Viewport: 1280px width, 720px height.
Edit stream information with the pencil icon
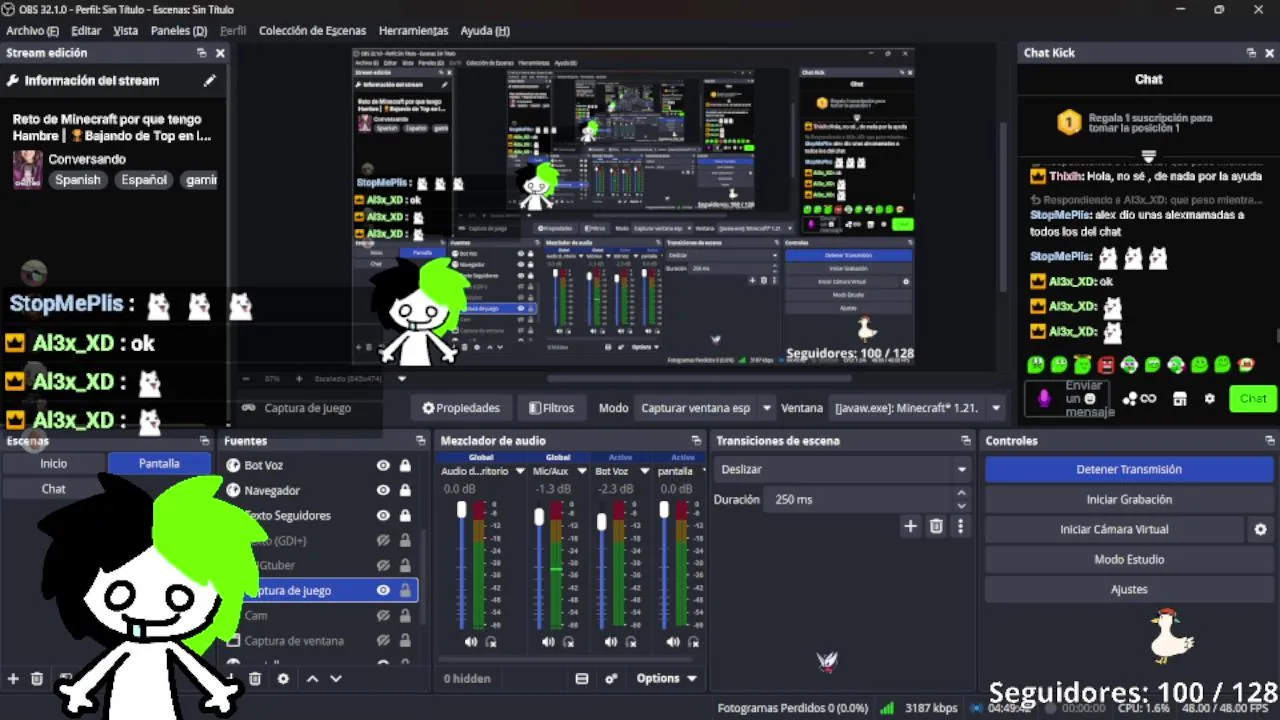tap(209, 81)
